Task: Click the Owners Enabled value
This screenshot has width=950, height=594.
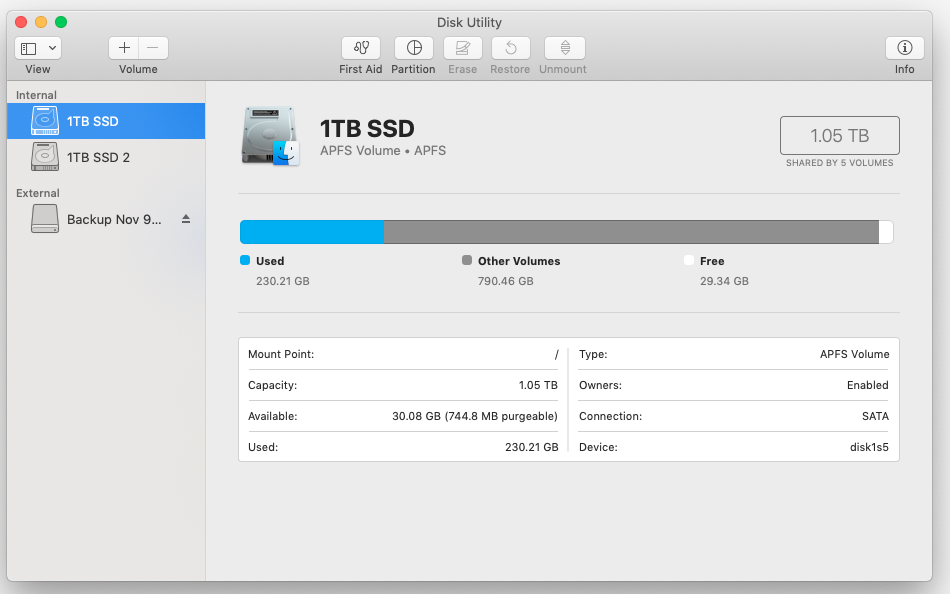Action: [x=868, y=385]
